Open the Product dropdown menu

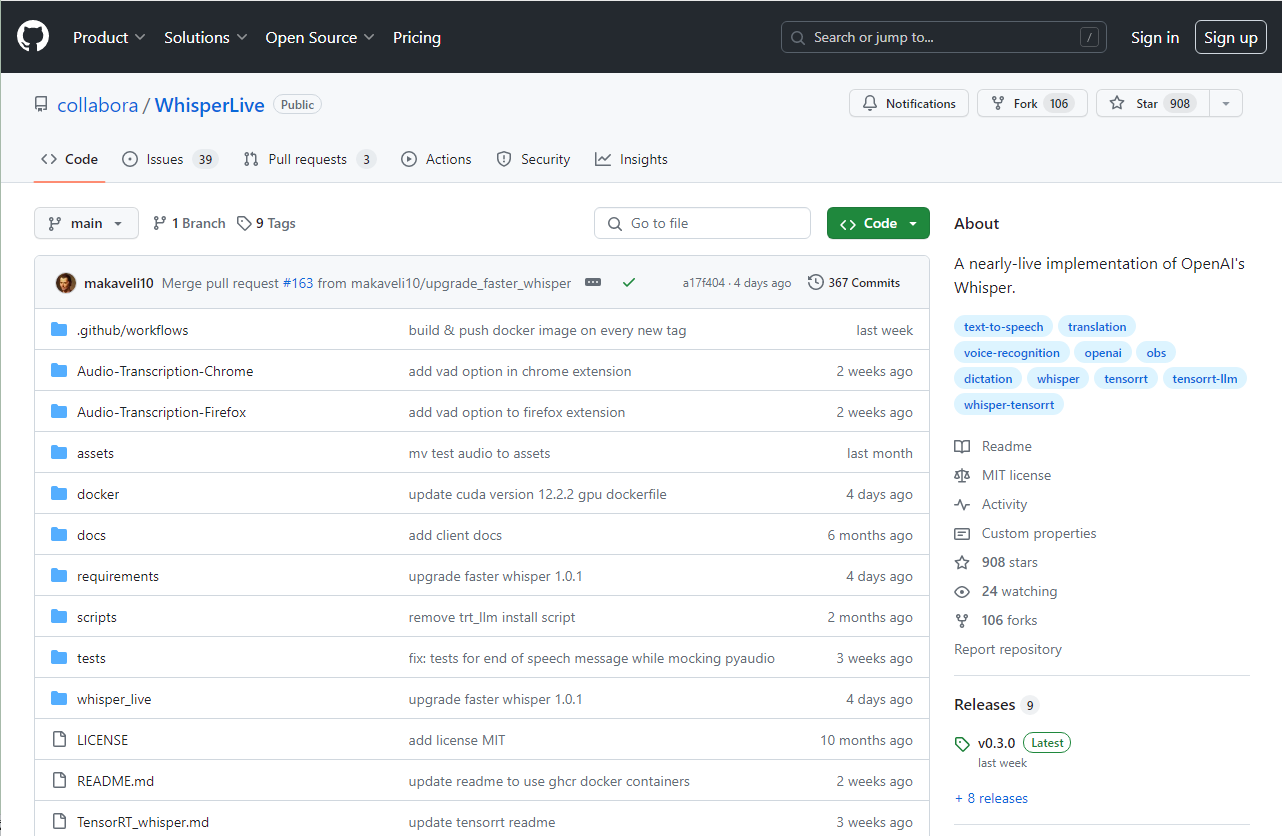pos(109,37)
